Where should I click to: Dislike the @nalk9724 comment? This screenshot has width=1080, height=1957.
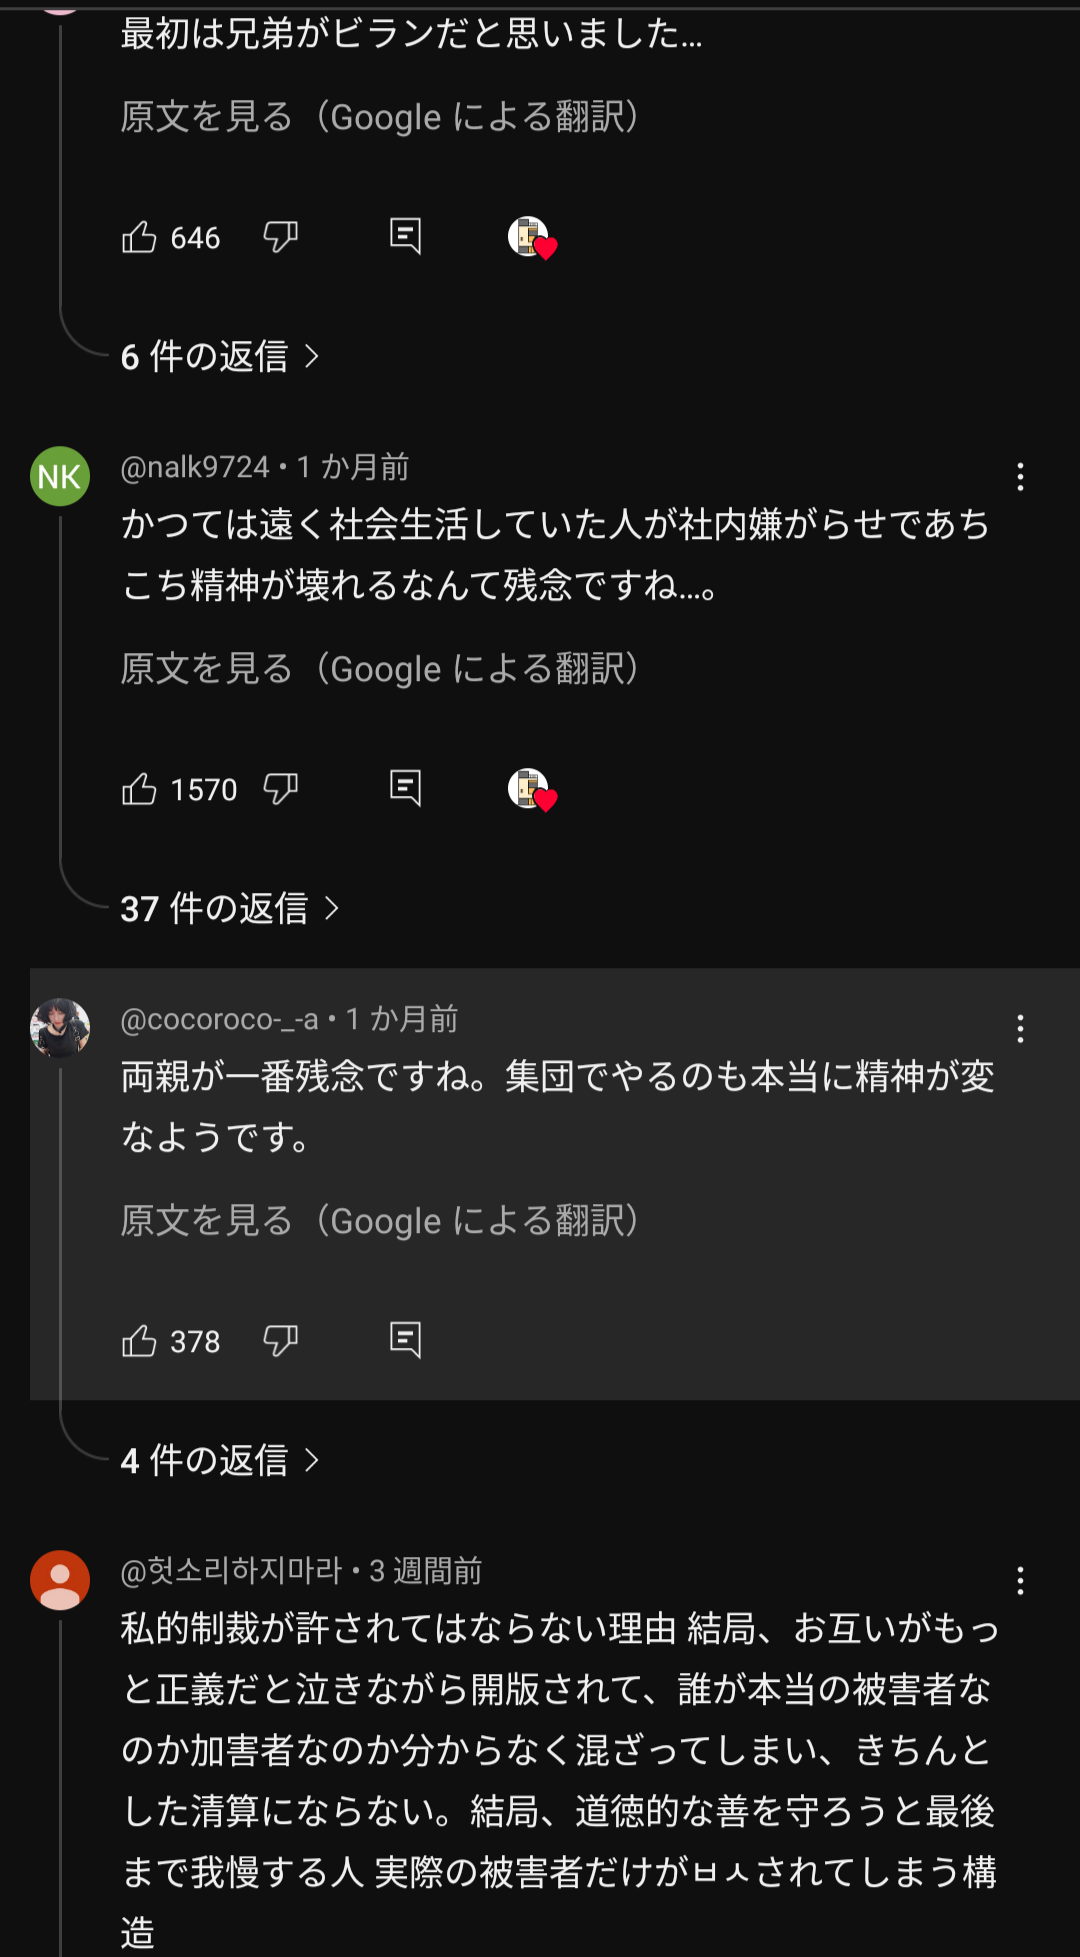point(281,790)
